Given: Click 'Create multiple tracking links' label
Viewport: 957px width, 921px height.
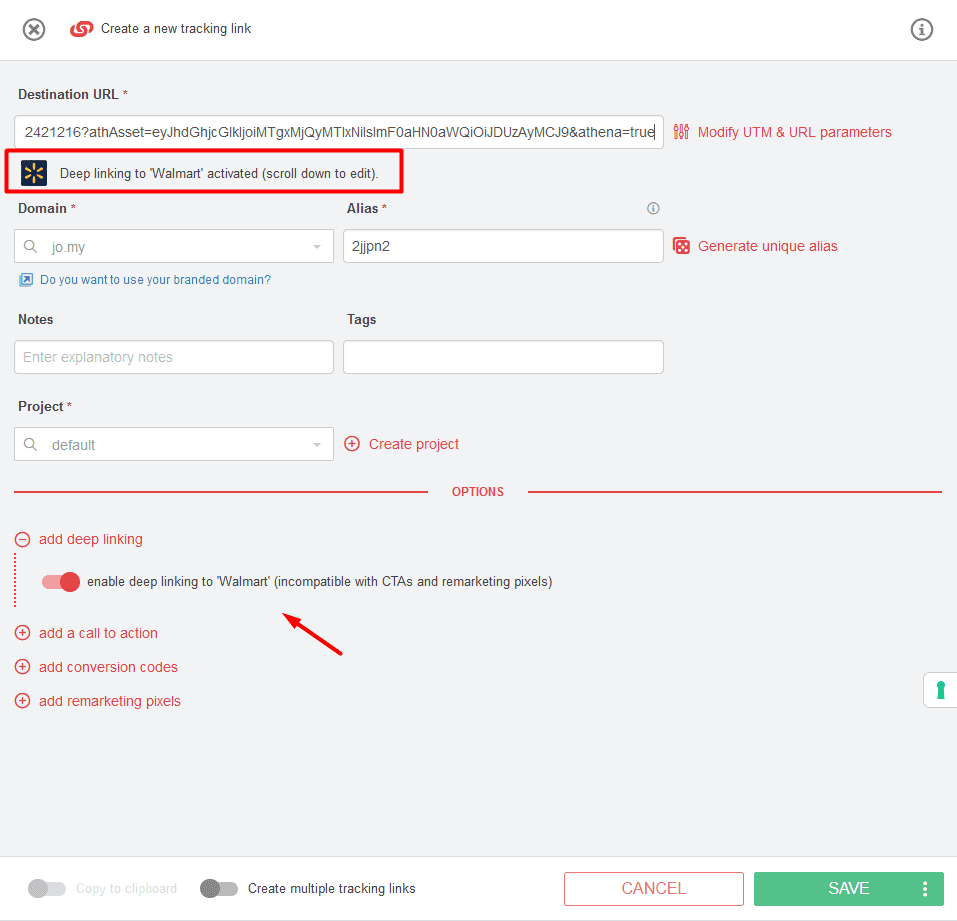Looking at the screenshot, I should pyautogui.click(x=331, y=889).
